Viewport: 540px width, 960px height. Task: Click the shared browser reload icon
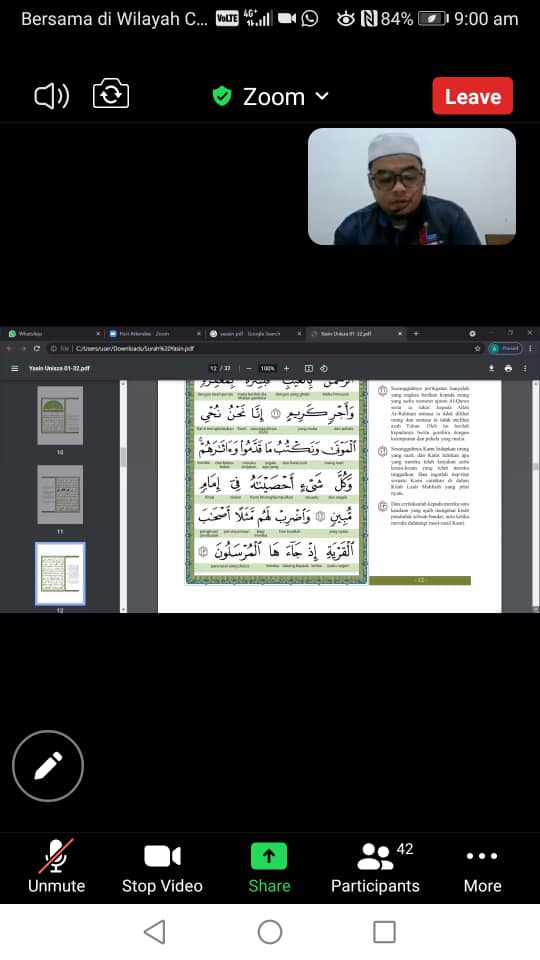tap(37, 348)
